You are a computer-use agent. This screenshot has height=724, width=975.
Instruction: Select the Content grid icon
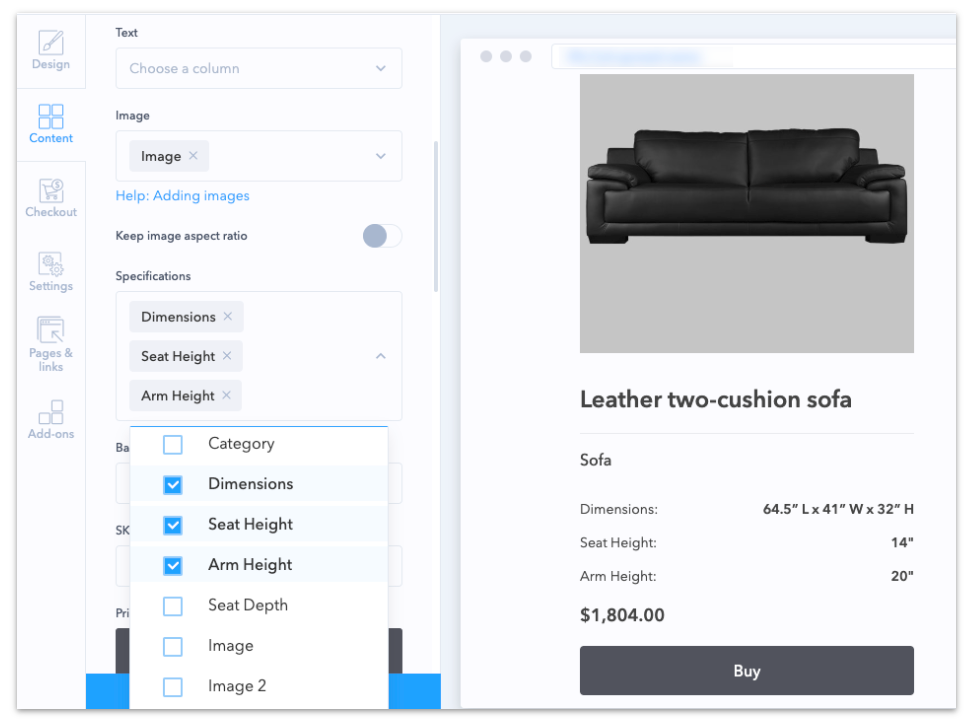pos(50,118)
